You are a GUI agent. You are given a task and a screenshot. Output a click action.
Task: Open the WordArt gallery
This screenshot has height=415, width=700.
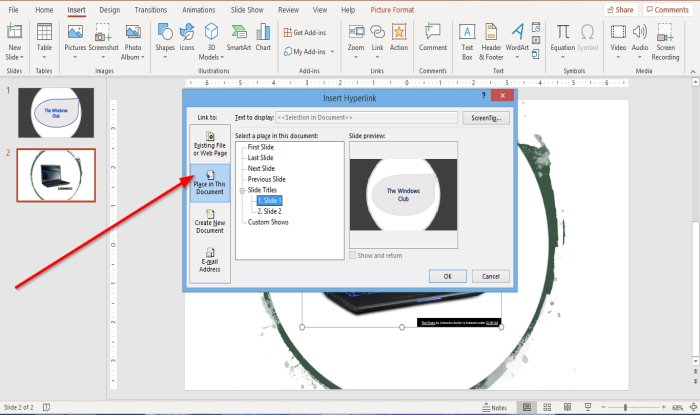click(x=517, y=42)
